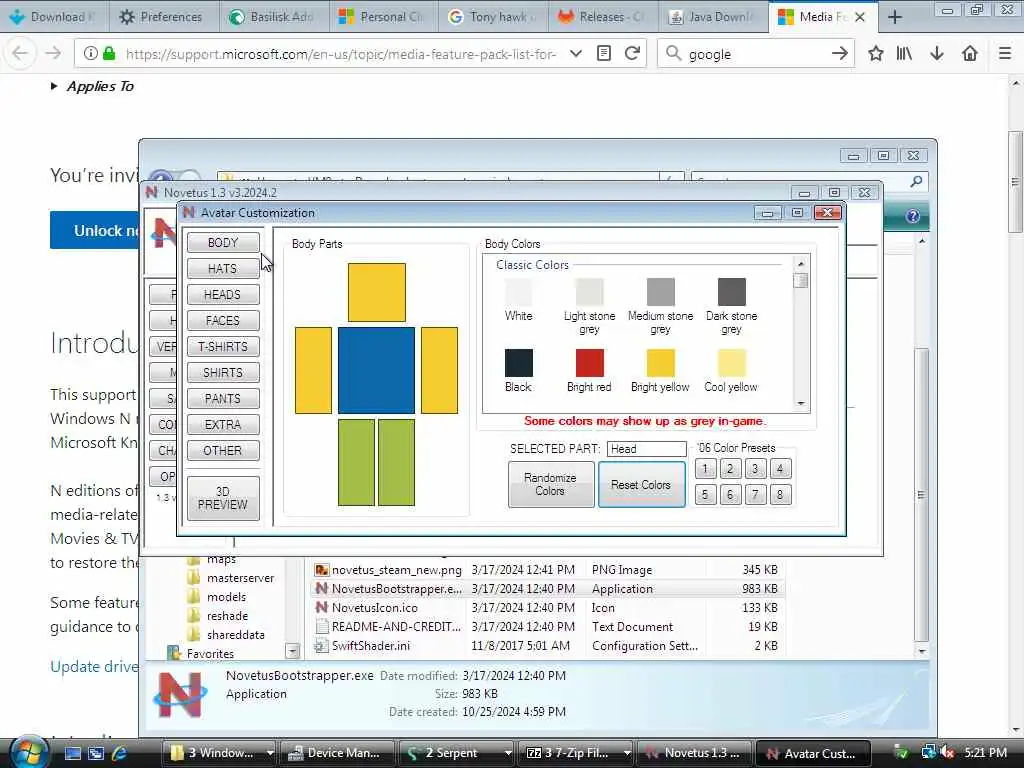Open the PANTS category
The height and width of the screenshot is (768, 1024).
223,398
